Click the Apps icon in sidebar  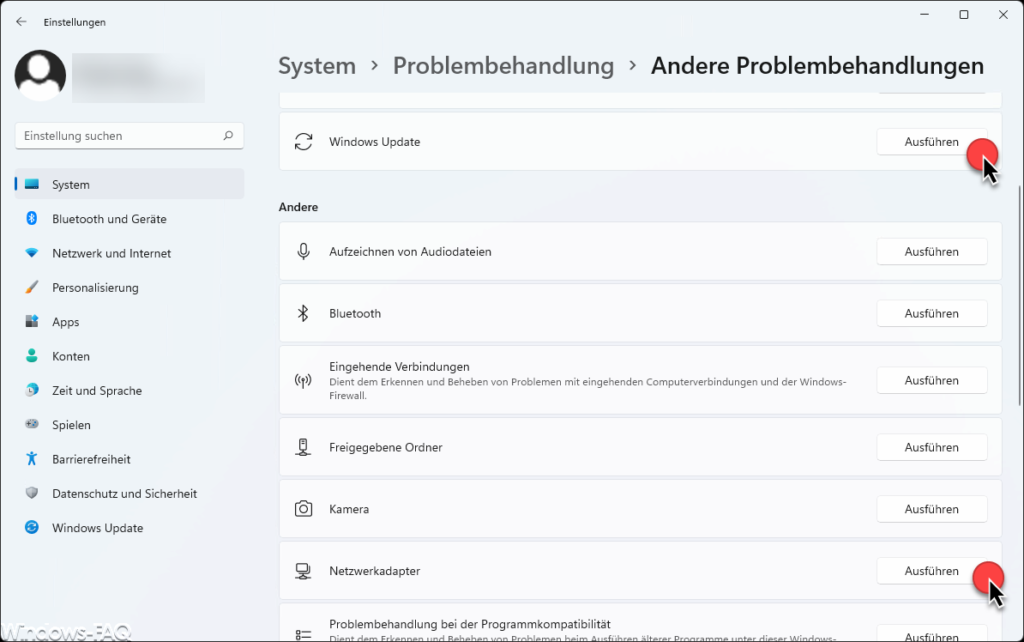[31, 321]
